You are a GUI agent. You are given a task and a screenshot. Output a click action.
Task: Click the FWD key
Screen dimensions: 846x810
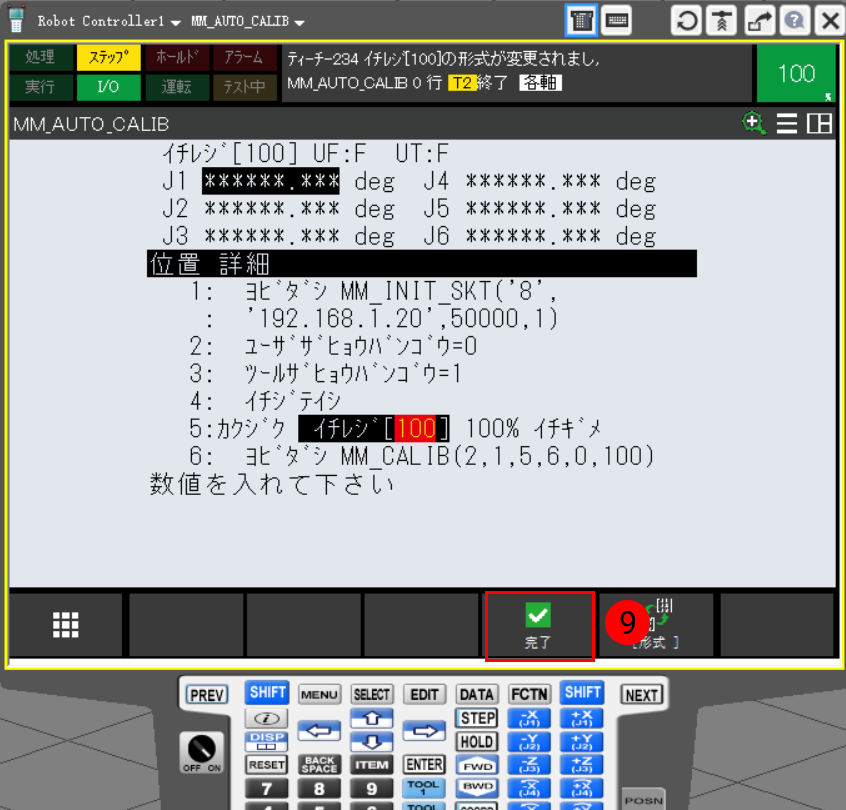[x=477, y=765]
